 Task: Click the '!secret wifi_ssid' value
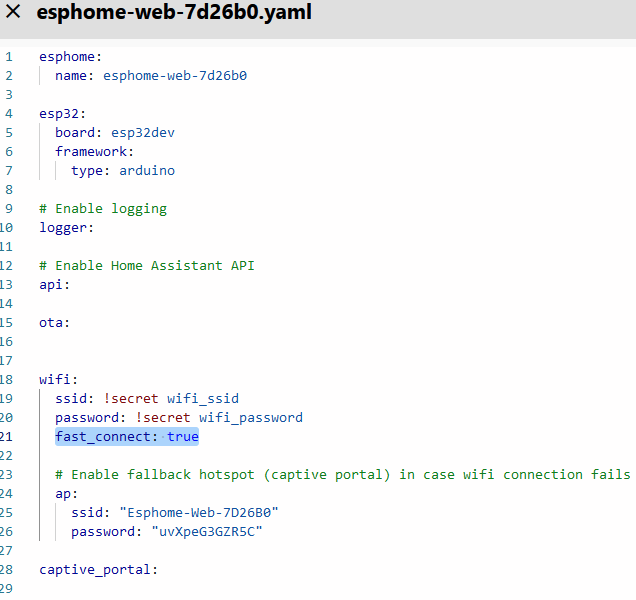pyautogui.click(x=171, y=399)
